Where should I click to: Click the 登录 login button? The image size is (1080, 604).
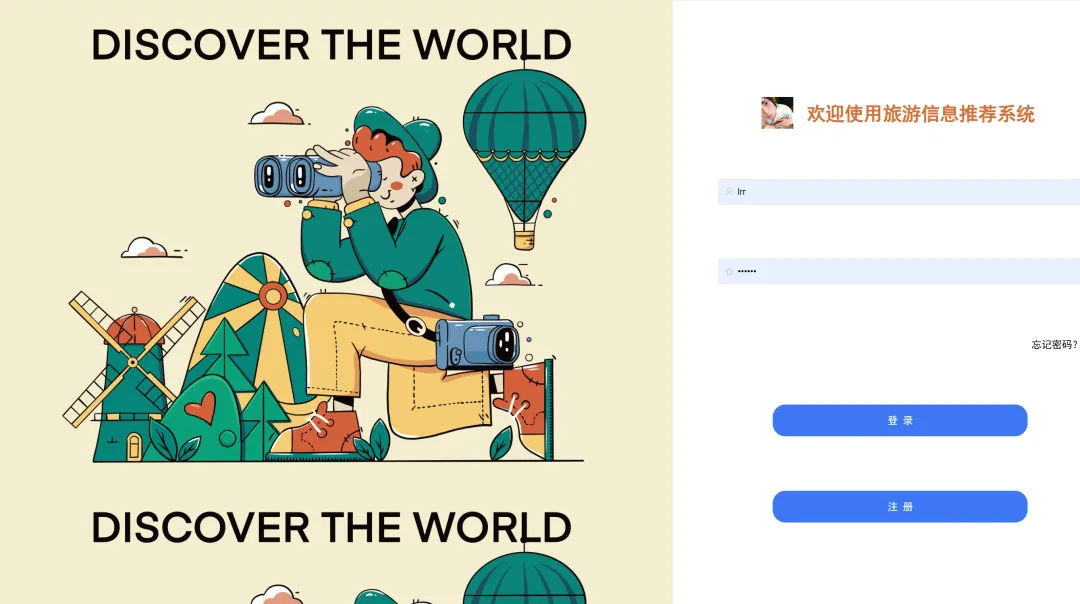point(900,420)
